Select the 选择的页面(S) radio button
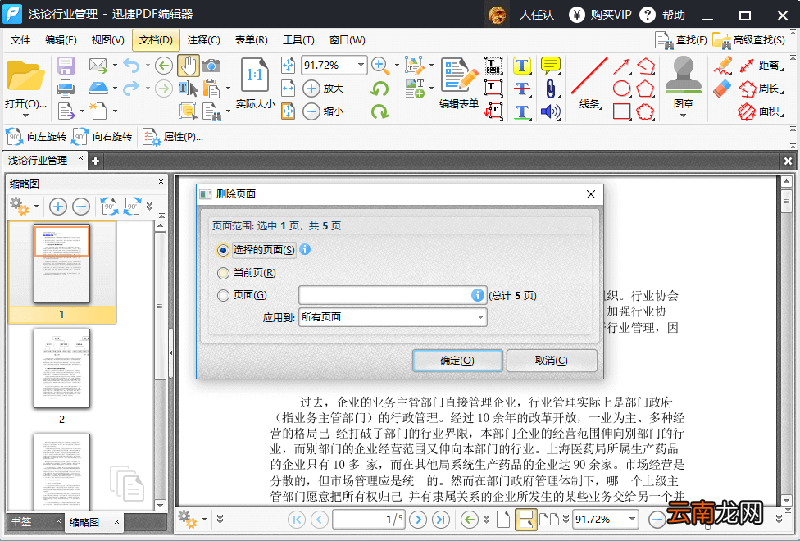The image size is (800, 541). pyautogui.click(x=223, y=250)
